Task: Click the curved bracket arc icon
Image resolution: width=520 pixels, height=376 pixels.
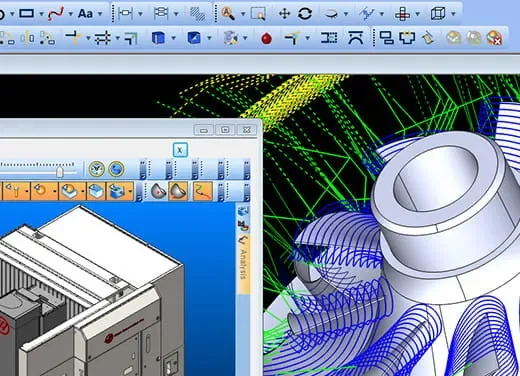Action: click(x=356, y=37)
